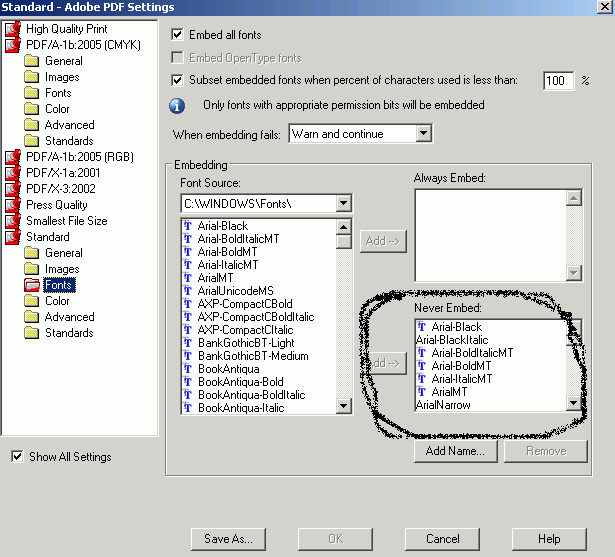Click the TrueType icon beside ArialUnicodeMS

188,291
